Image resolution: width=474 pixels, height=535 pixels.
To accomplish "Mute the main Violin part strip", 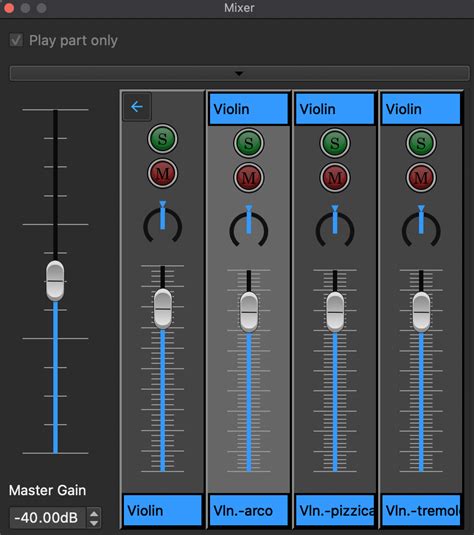I will [x=162, y=174].
